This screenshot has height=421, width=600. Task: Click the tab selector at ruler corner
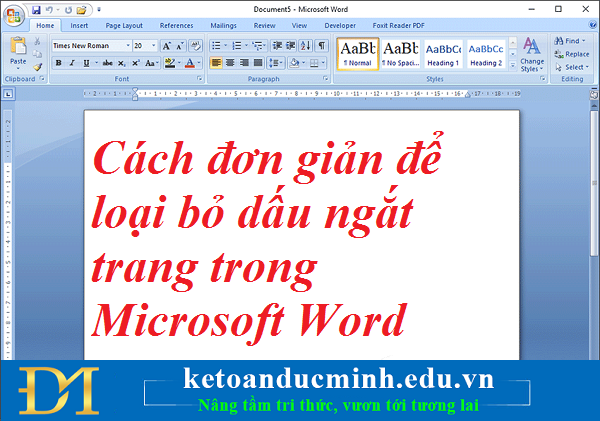pyautogui.click(x=9, y=94)
